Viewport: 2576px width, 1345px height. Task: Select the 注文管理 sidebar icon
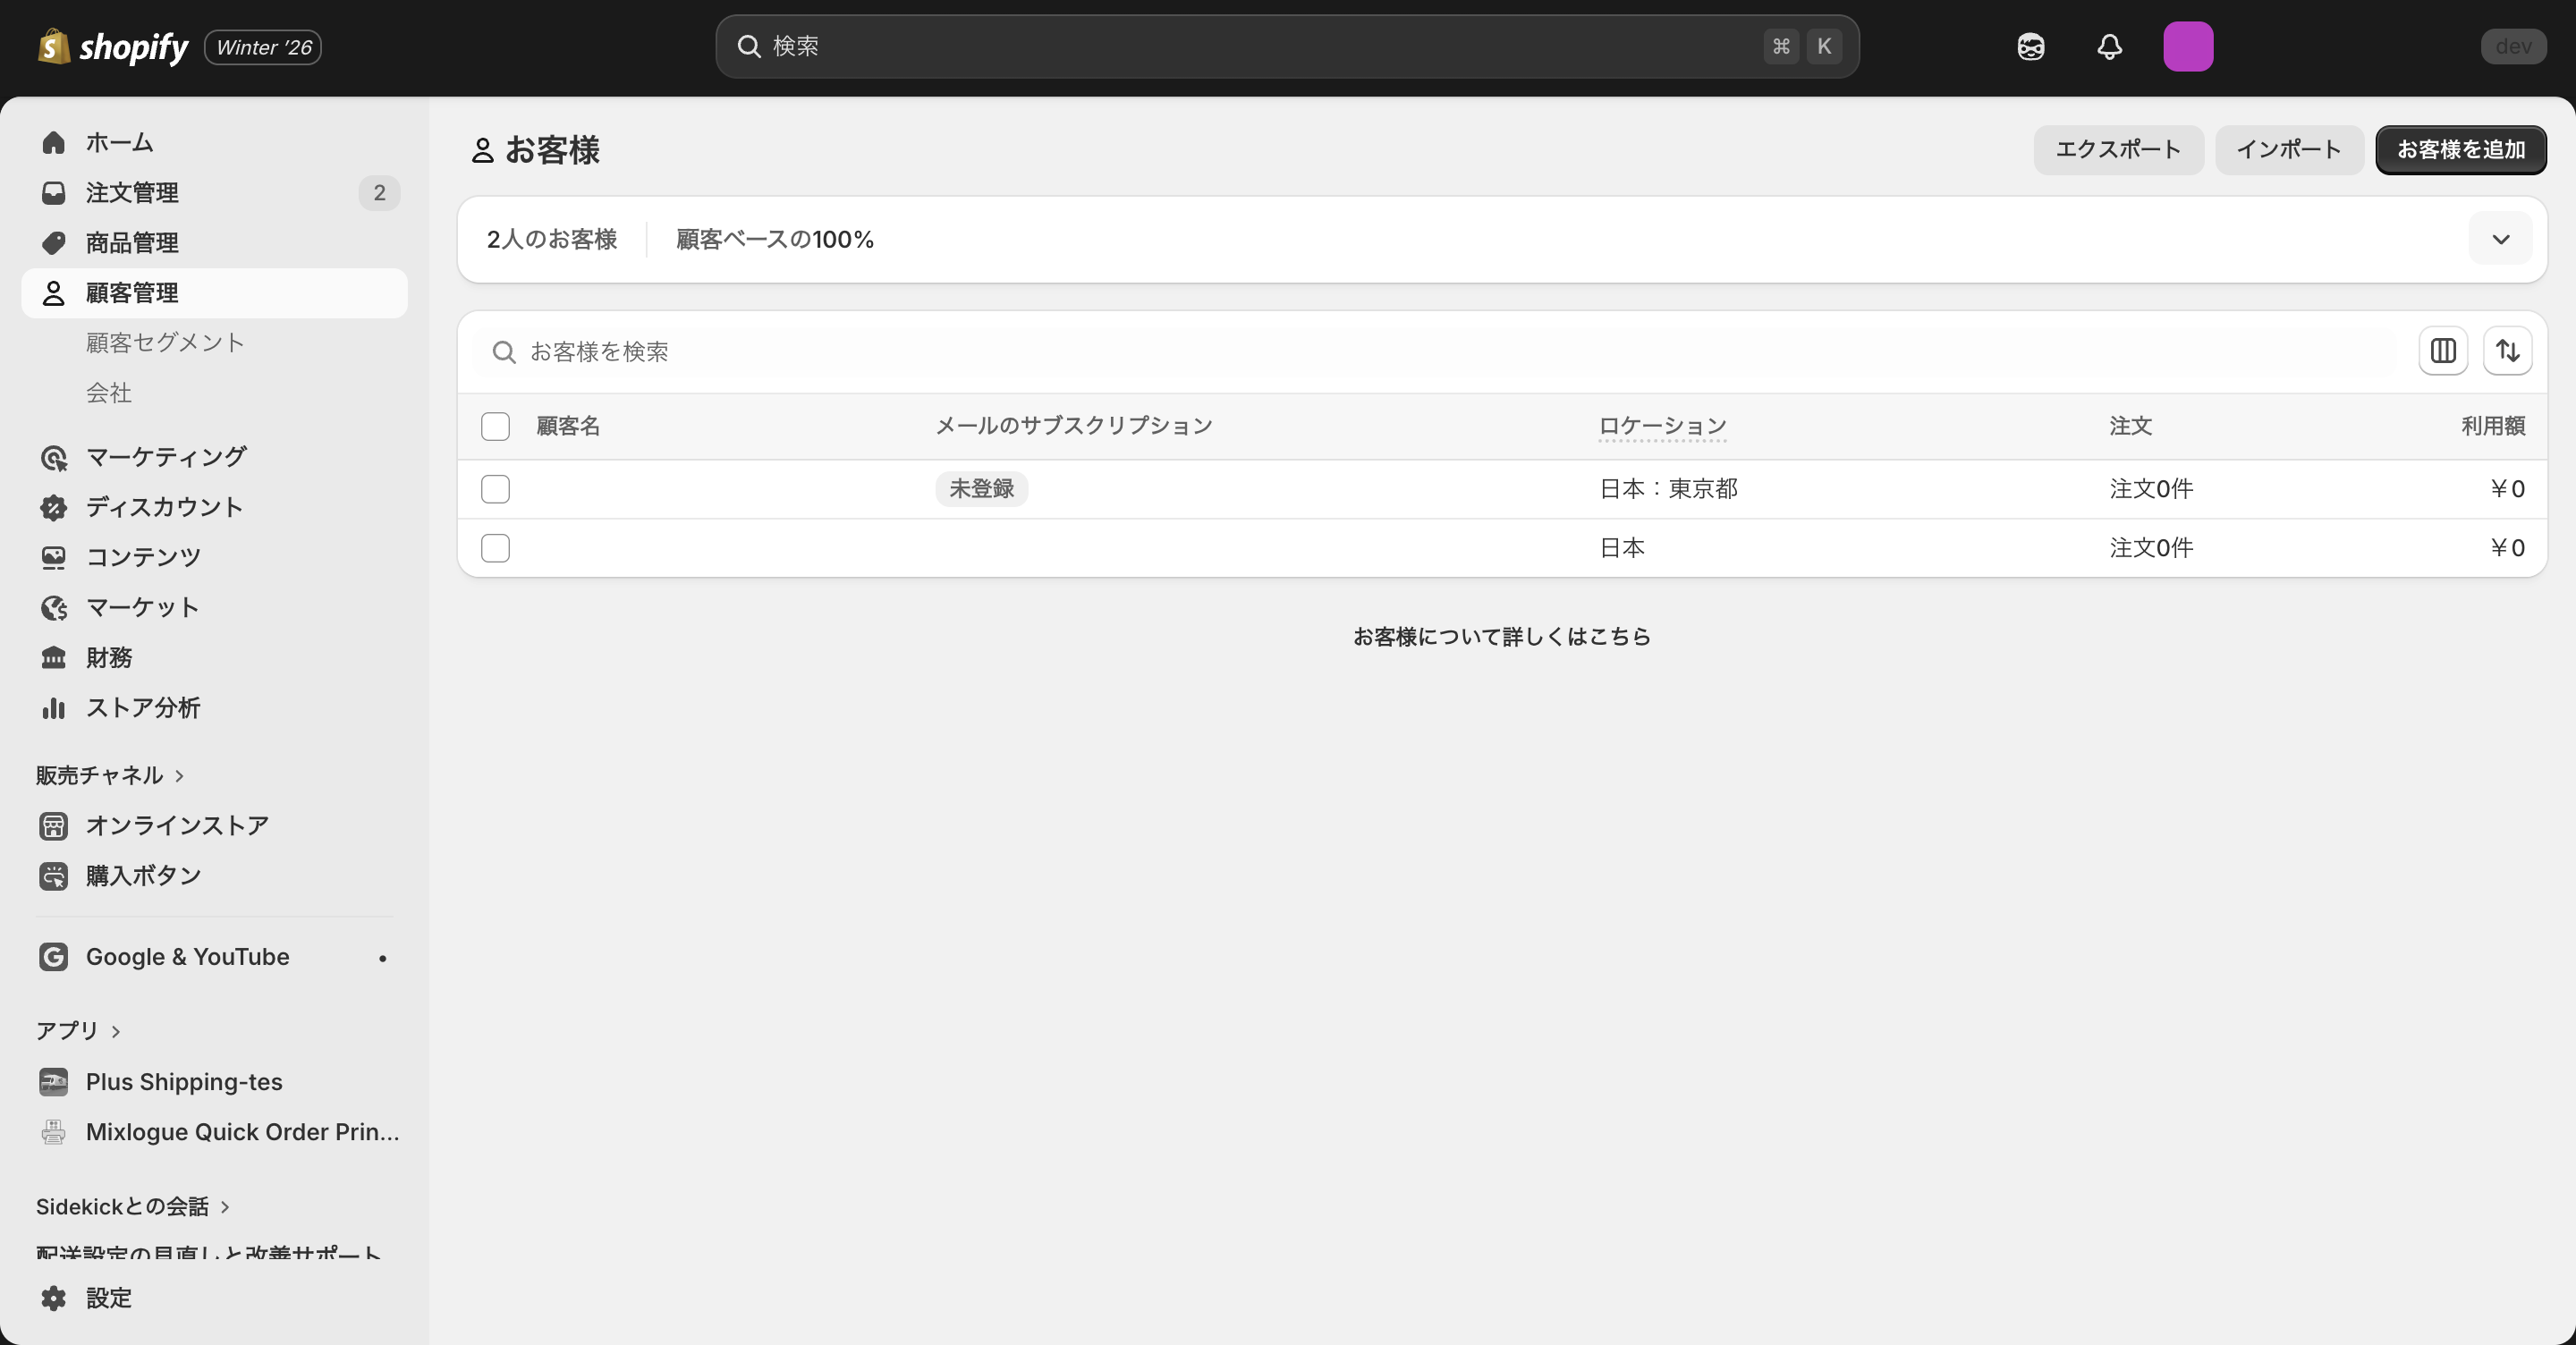click(53, 192)
